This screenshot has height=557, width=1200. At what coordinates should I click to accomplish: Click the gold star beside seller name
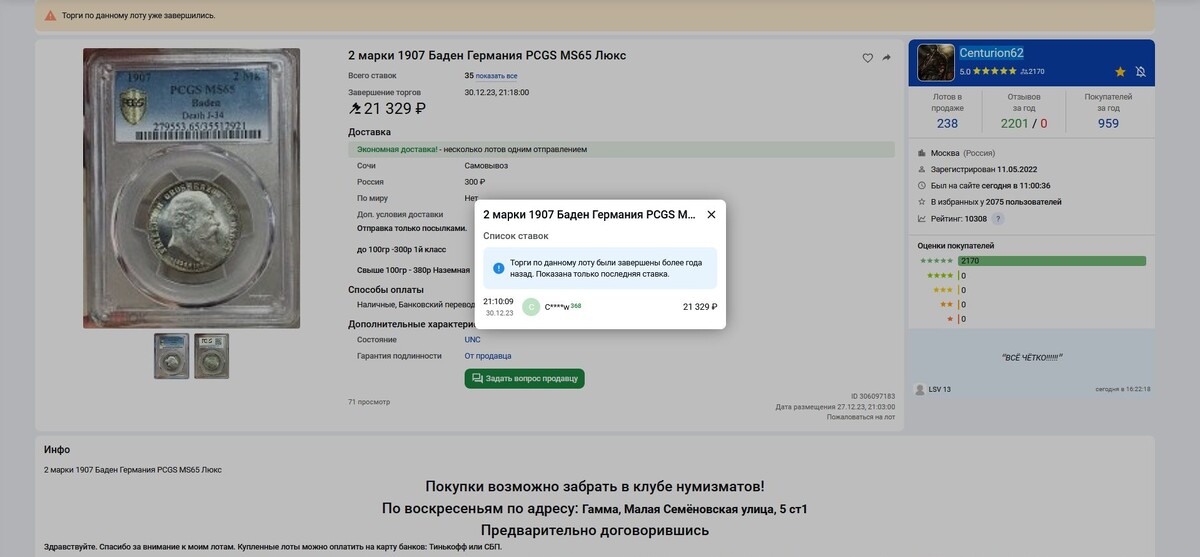point(1120,72)
